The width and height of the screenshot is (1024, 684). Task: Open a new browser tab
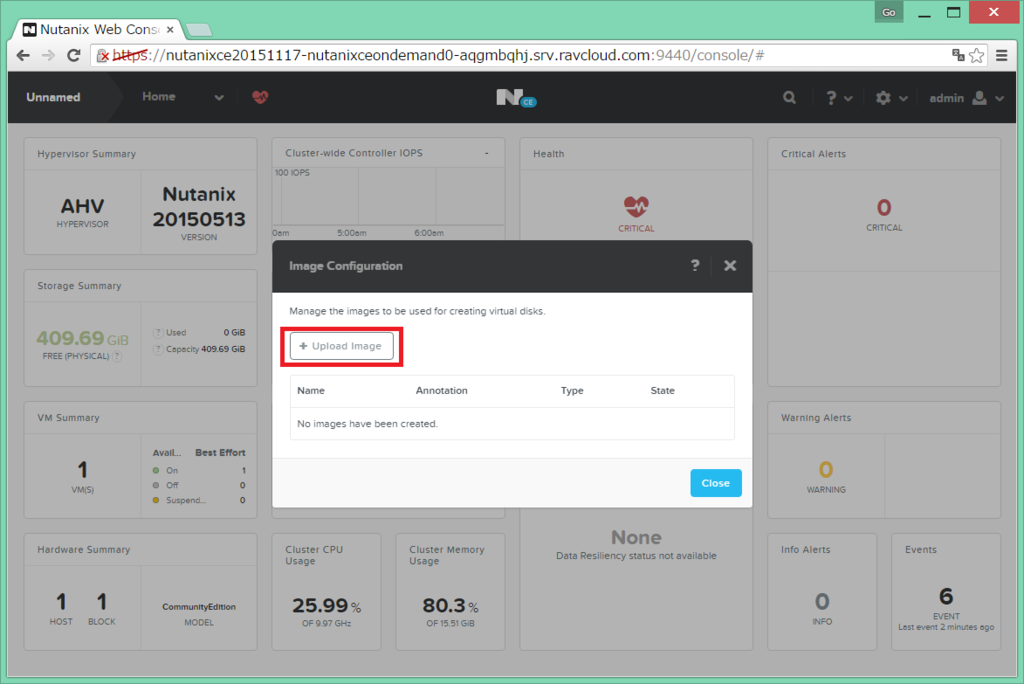tap(199, 30)
